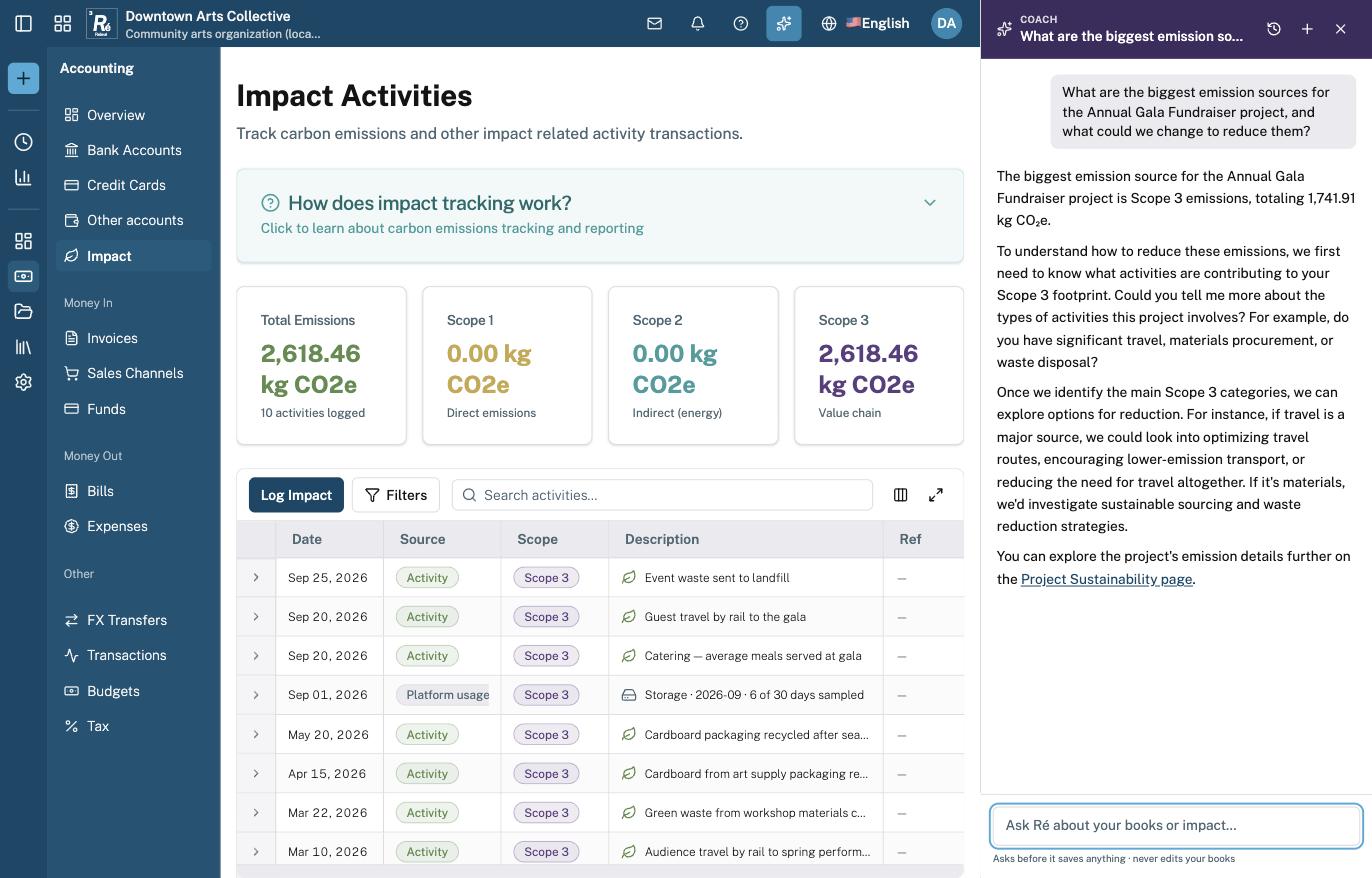Open the settings gear in left rail
The height and width of the screenshot is (878, 1372).
pos(23,382)
